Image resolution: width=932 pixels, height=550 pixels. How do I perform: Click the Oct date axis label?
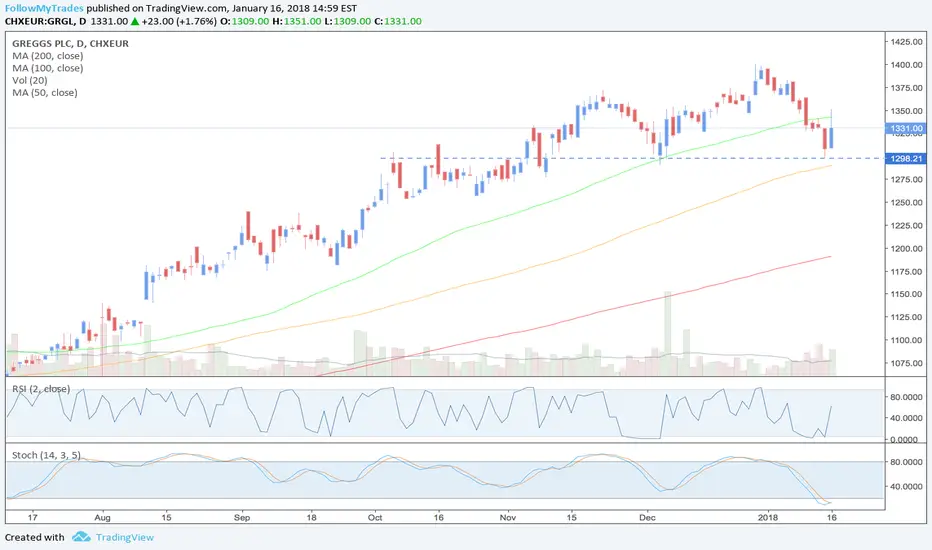click(x=375, y=517)
